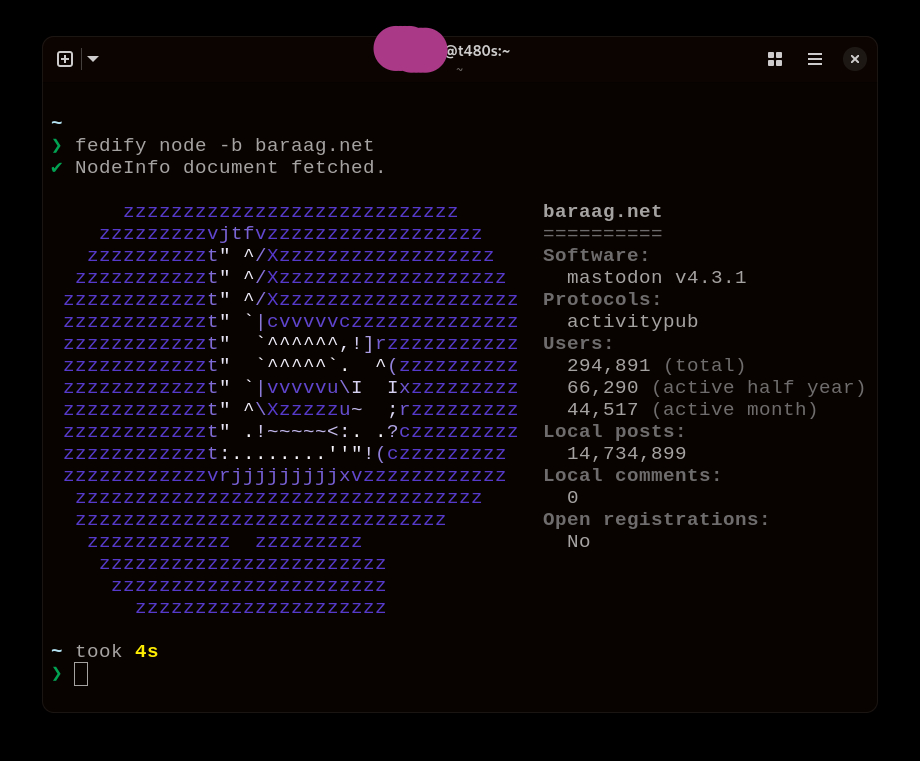920x761 pixels.
Task: Click 'Open registrations:' label
Action: (x=656, y=519)
